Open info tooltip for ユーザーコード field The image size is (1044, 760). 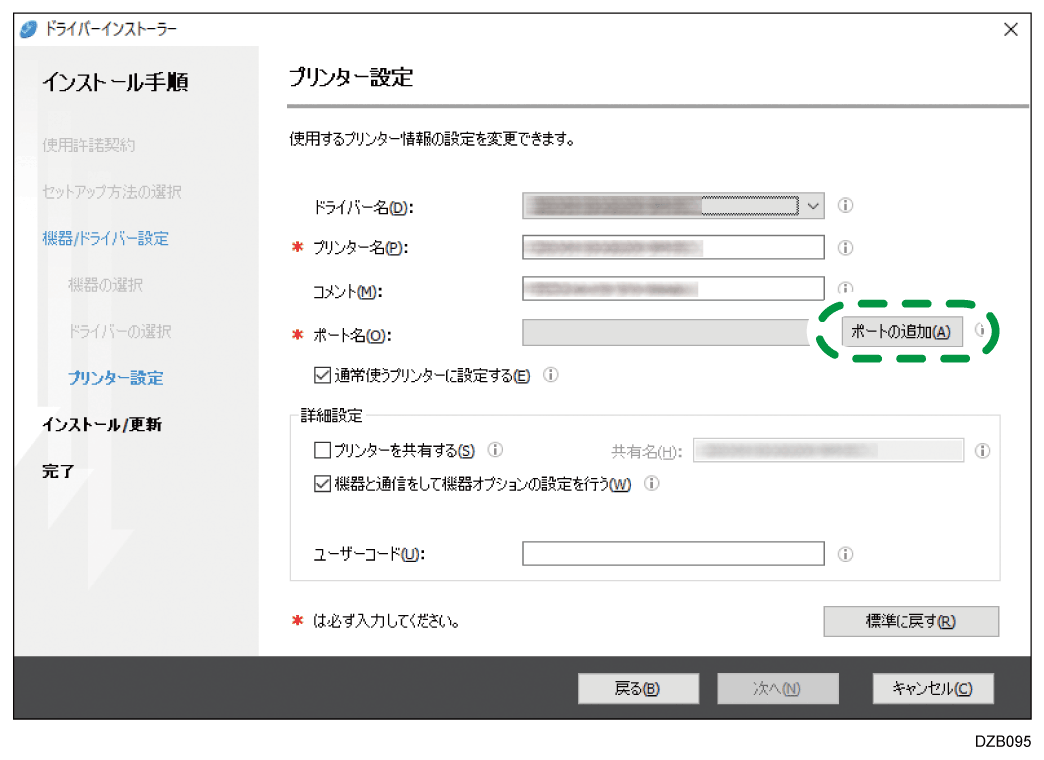pos(845,554)
